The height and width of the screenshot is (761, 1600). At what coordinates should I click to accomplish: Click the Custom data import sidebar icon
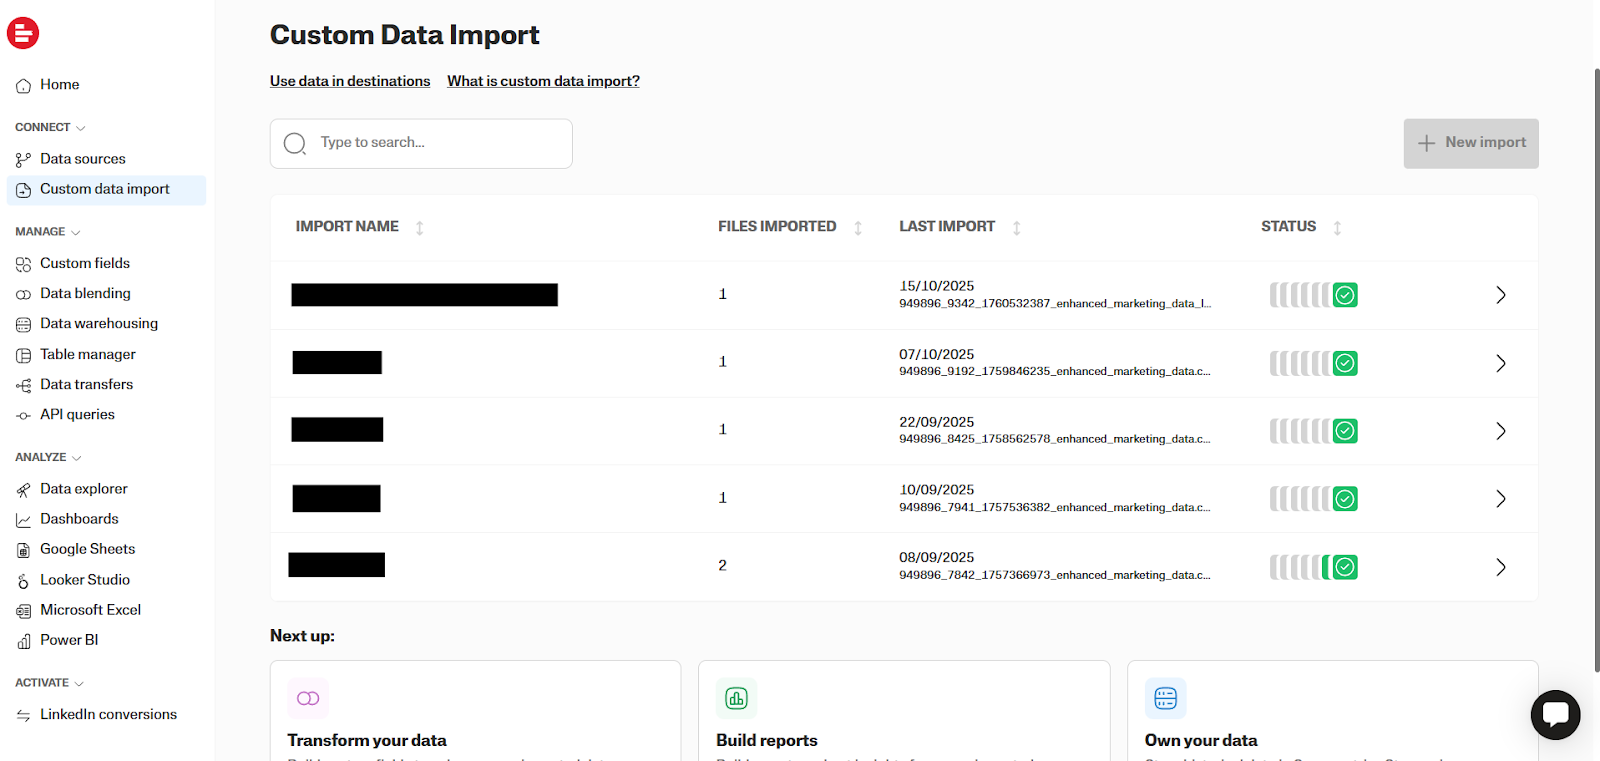click(23, 190)
